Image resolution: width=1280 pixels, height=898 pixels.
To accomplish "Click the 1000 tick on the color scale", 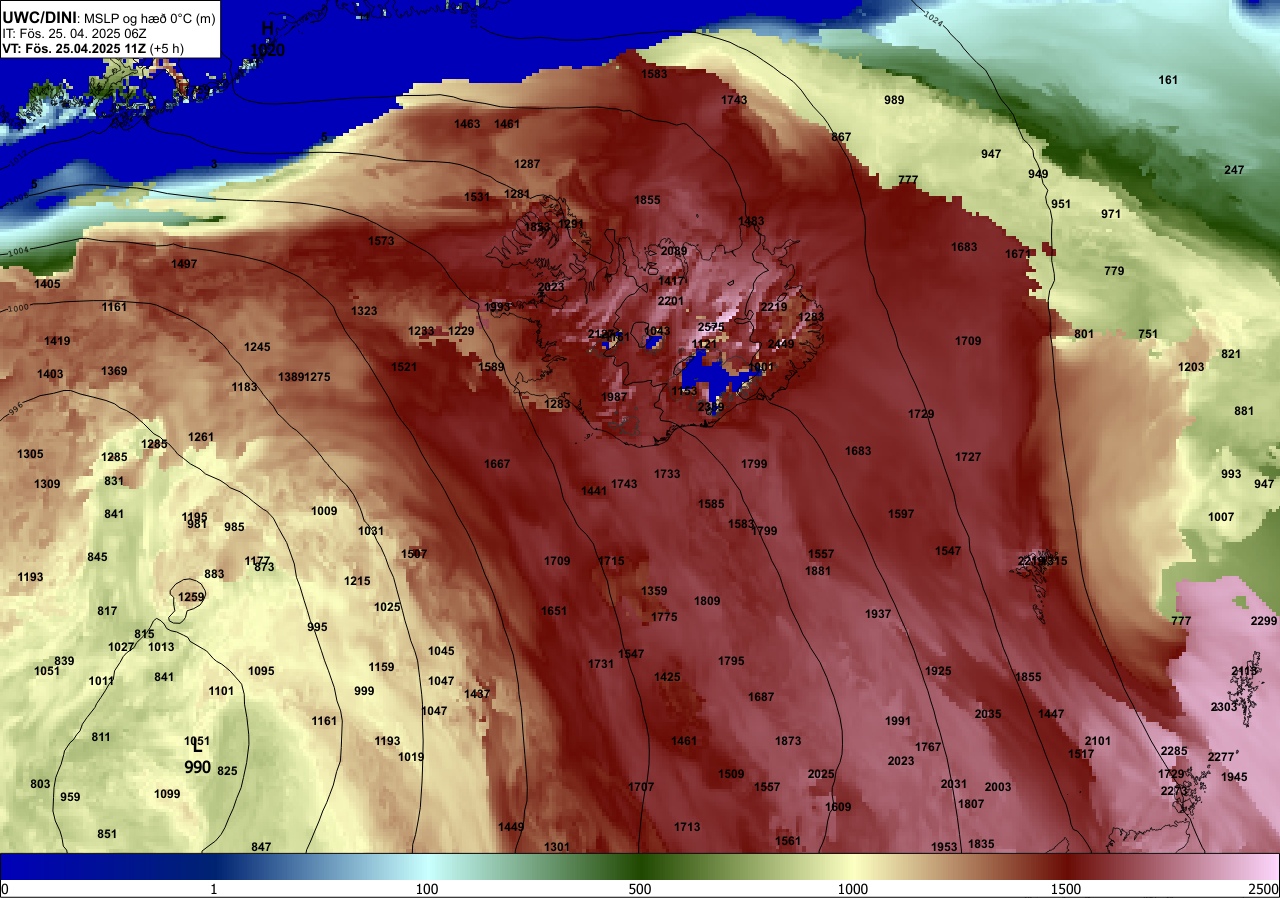I will [852, 889].
